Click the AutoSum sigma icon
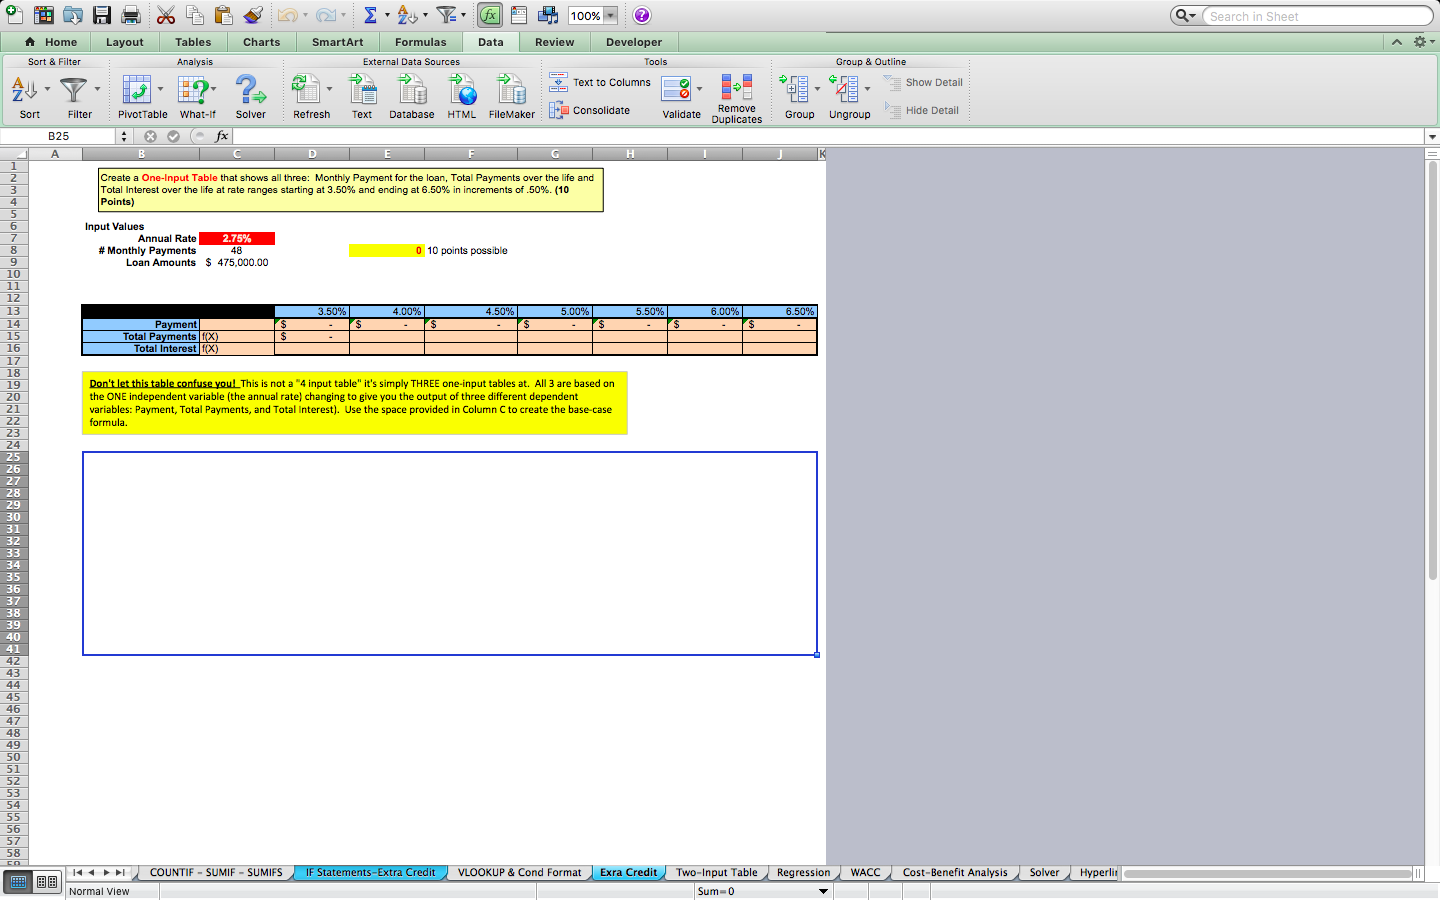 click(370, 15)
